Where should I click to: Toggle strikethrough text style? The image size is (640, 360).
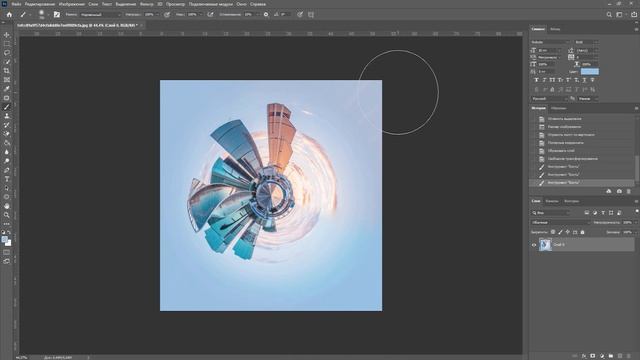(x=592, y=80)
